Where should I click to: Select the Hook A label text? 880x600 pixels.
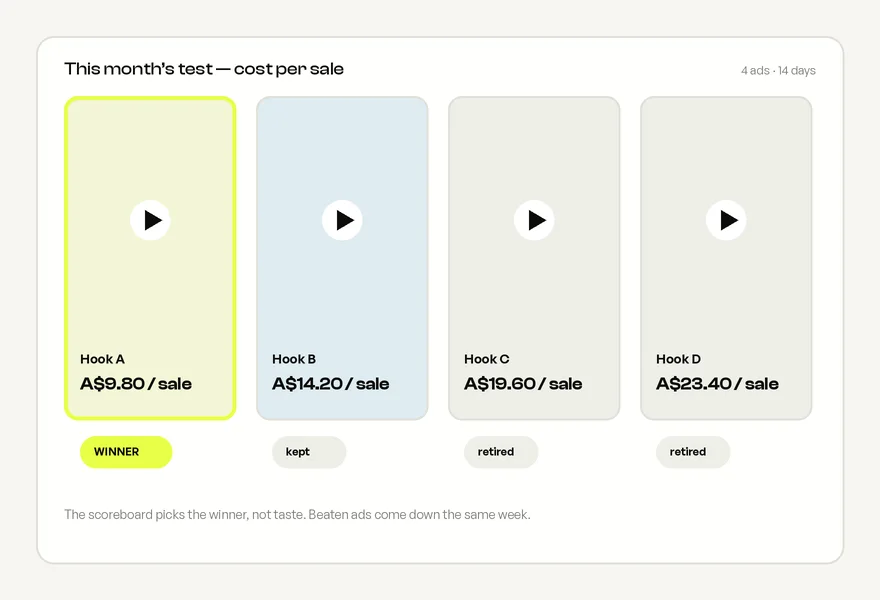click(x=102, y=359)
